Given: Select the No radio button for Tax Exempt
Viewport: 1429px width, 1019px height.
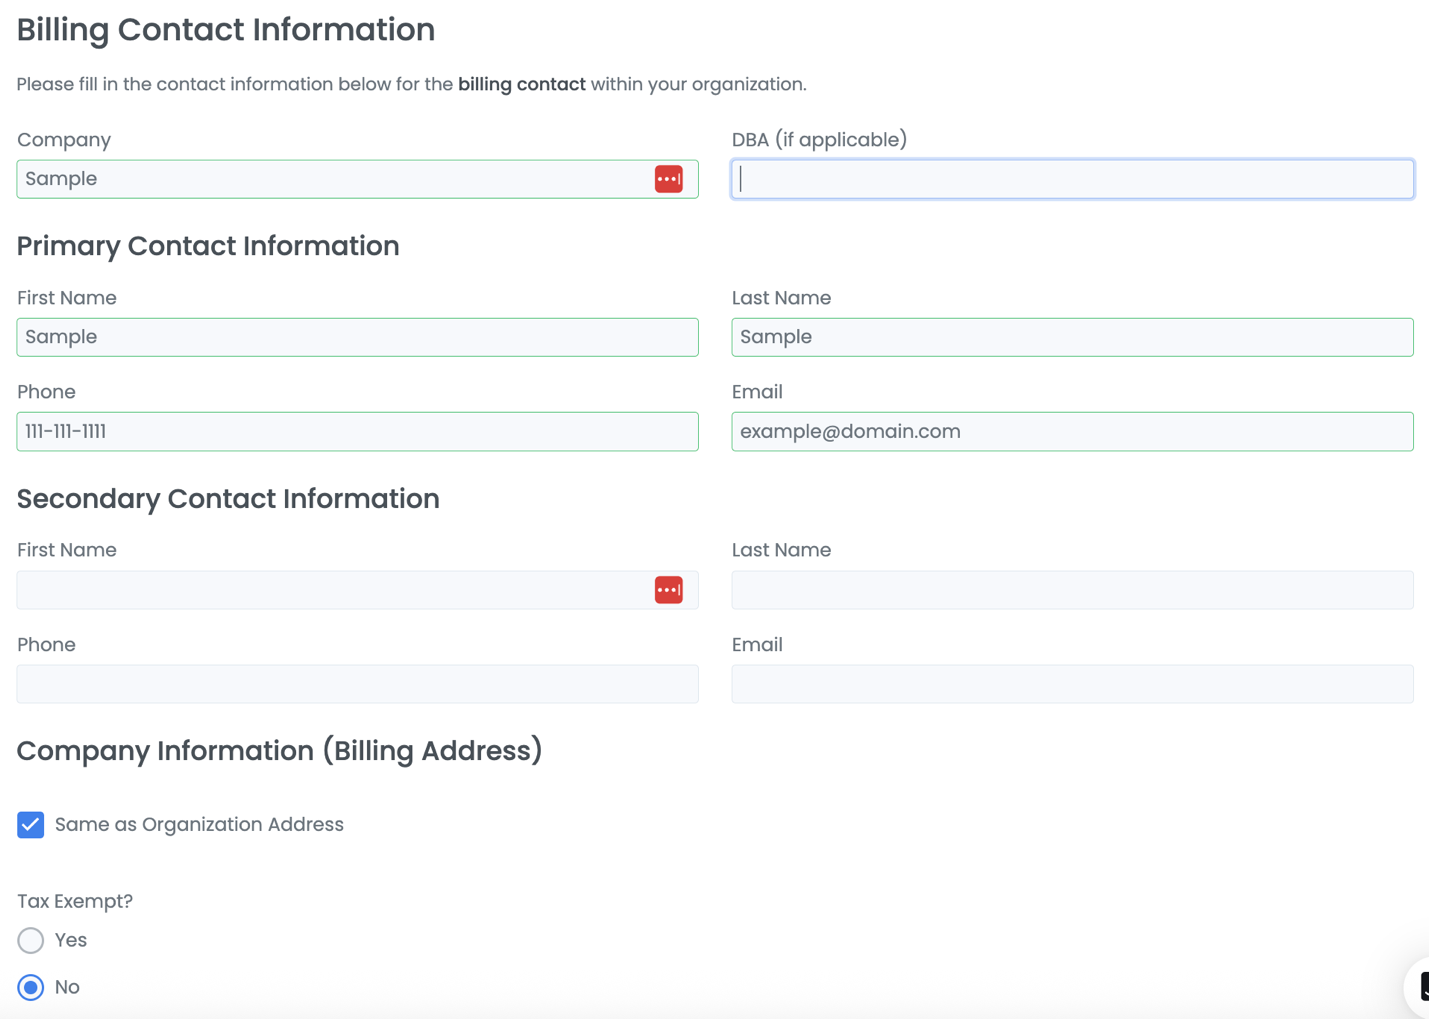Looking at the screenshot, I should tap(31, 987).
